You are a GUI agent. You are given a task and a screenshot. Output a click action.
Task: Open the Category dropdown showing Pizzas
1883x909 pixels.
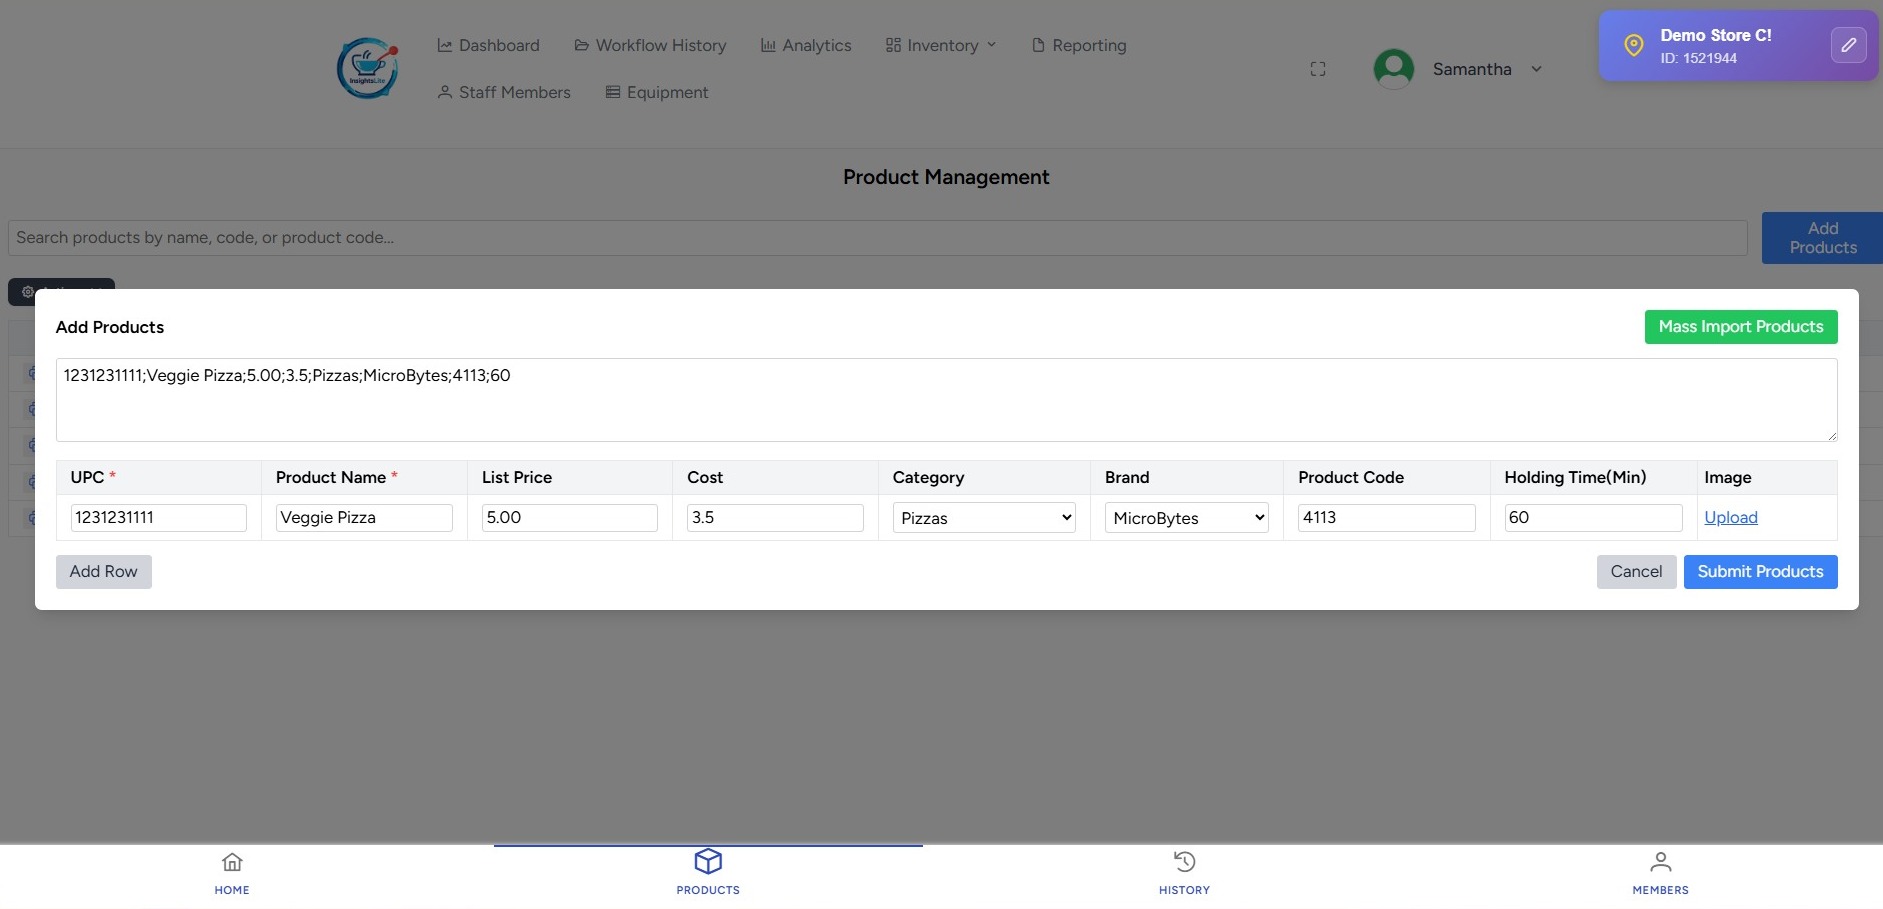point(984,518)
